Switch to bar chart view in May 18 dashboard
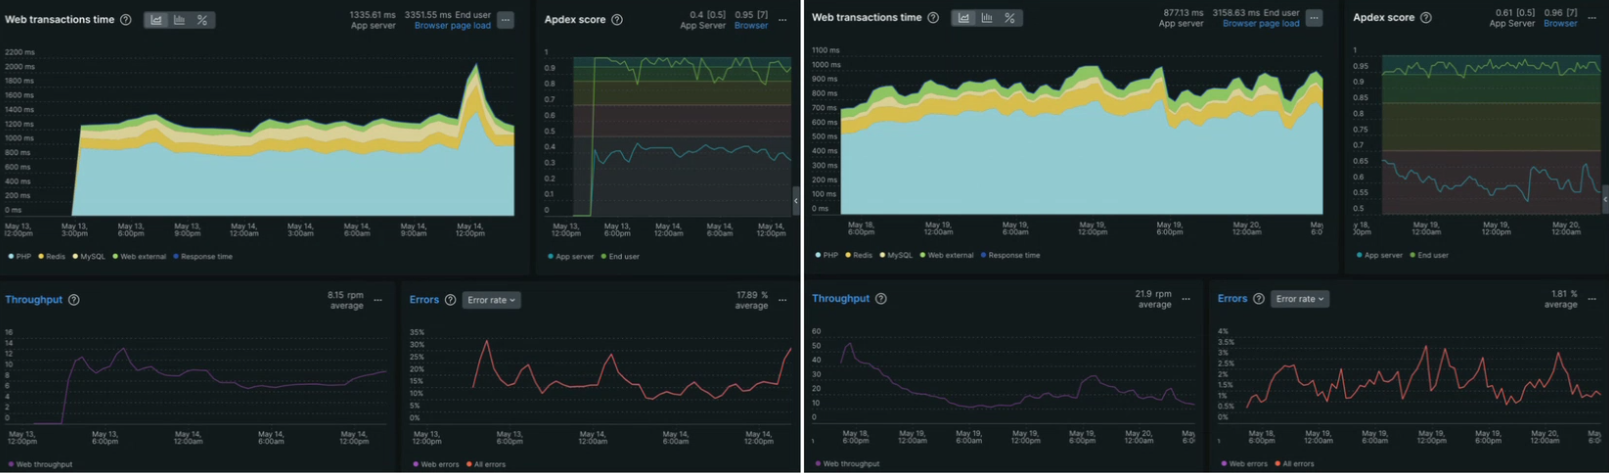 [x=986, y=18]
